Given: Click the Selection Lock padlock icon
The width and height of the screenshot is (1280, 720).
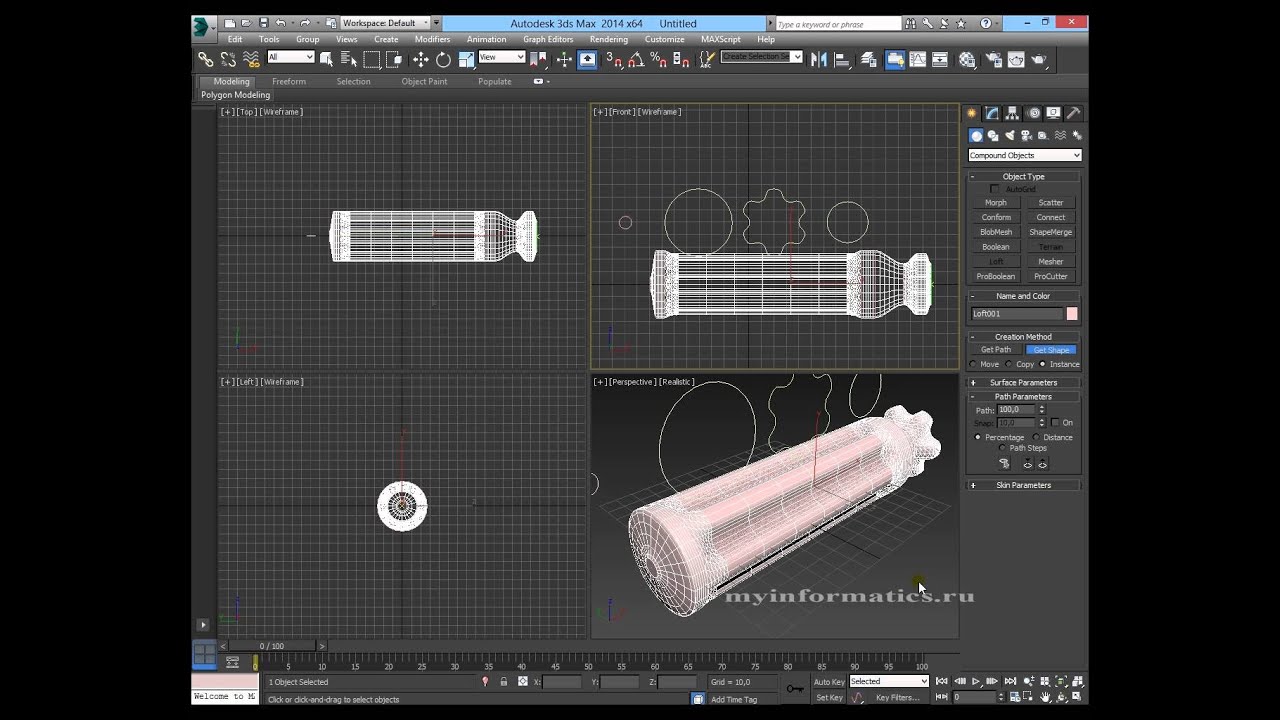Looking at the screenshot, I should [x=504, y=682].
